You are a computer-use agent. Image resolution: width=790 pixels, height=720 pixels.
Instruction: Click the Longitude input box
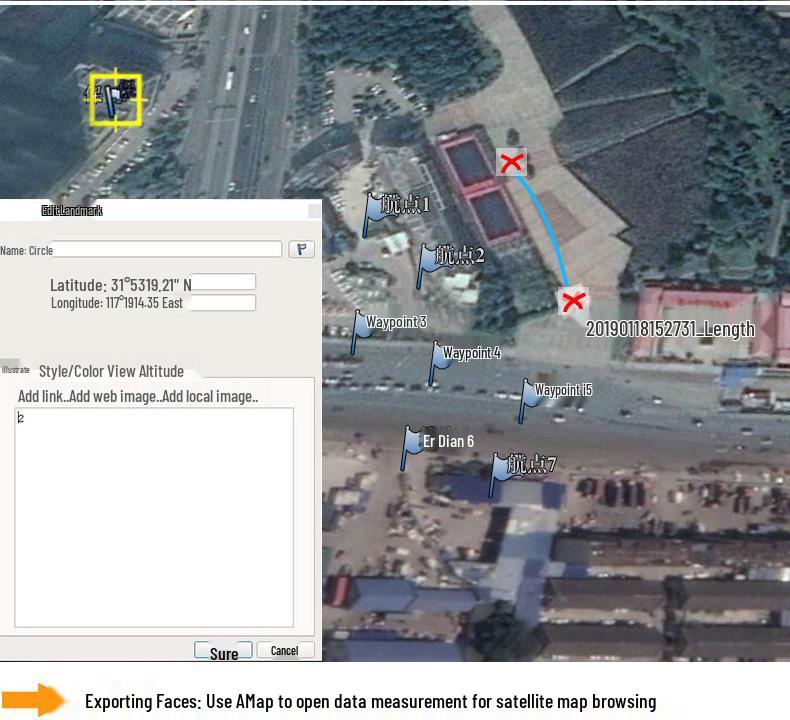pyautogui.click(x=222, y=303)
